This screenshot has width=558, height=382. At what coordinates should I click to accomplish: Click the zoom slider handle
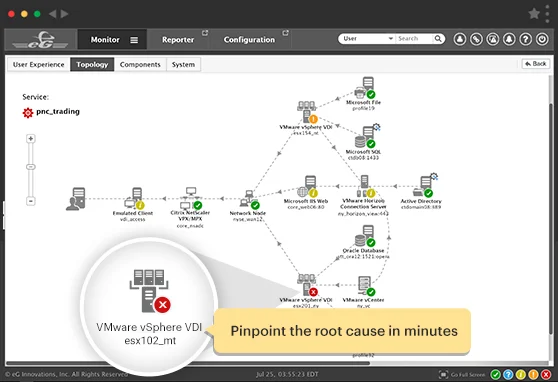pyautogui.click(x=31, y=167)
